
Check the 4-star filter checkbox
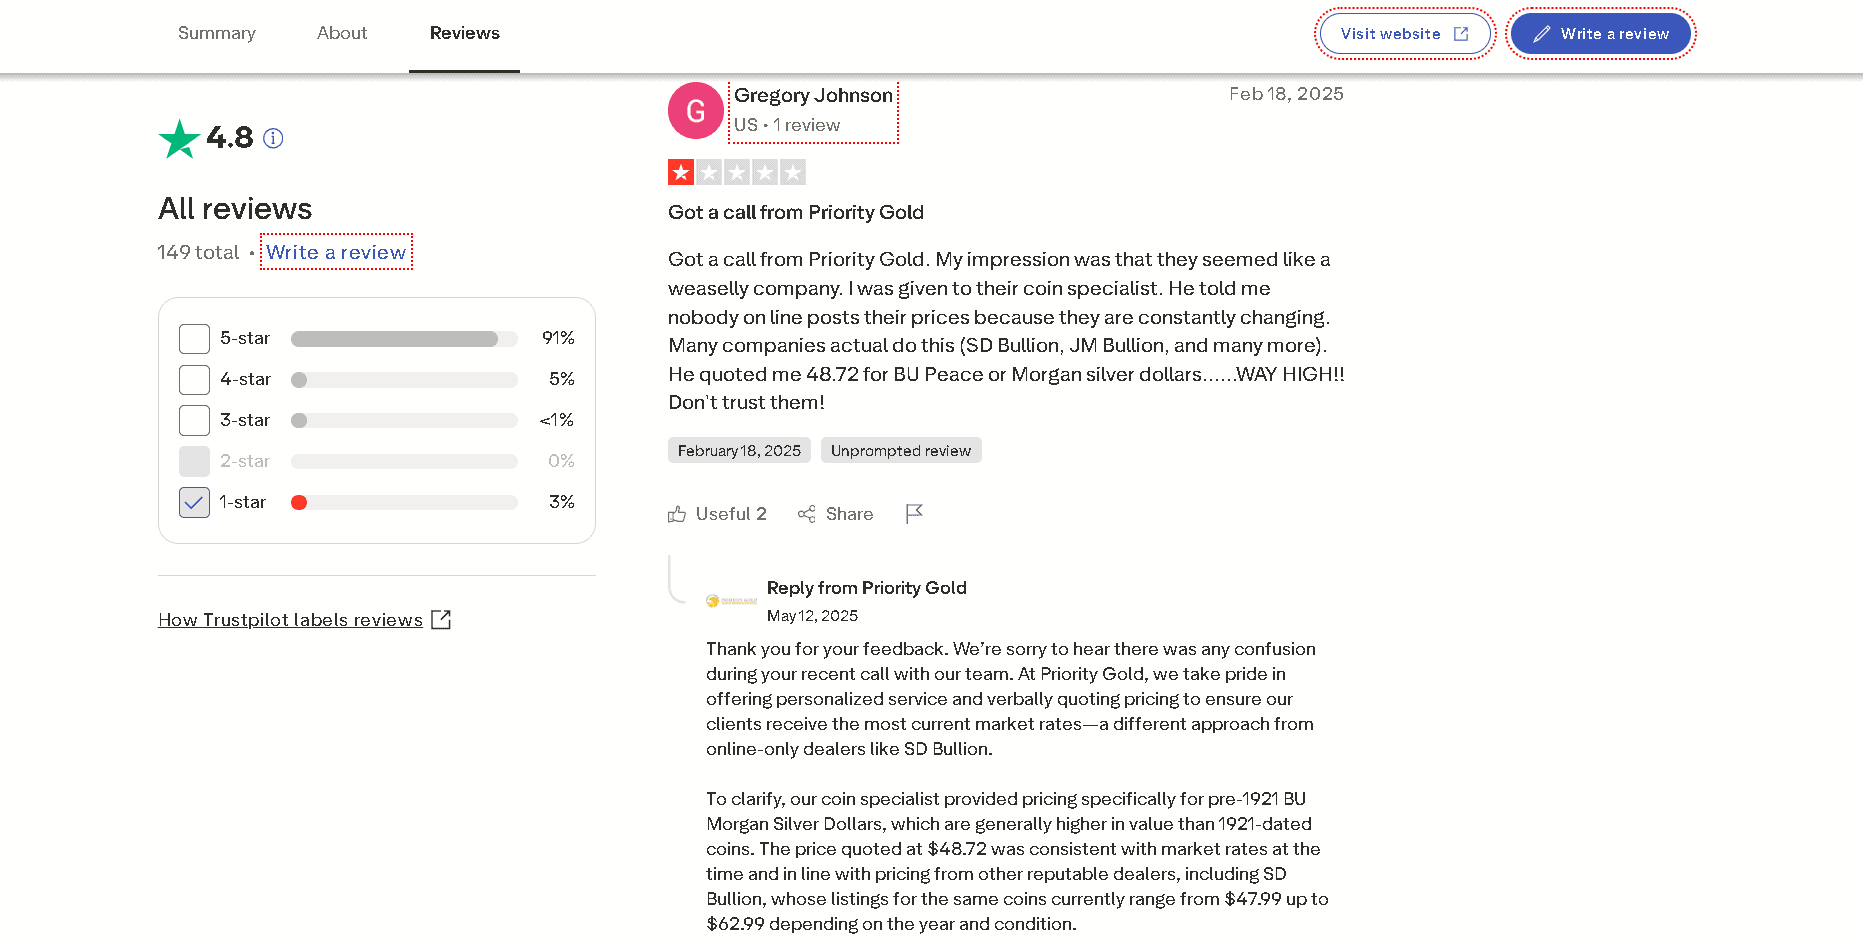[194, 380]
